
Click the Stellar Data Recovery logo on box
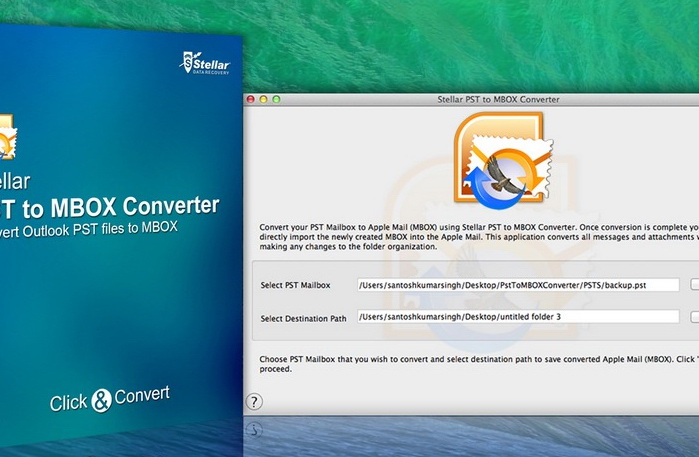[x=205, y=63]
